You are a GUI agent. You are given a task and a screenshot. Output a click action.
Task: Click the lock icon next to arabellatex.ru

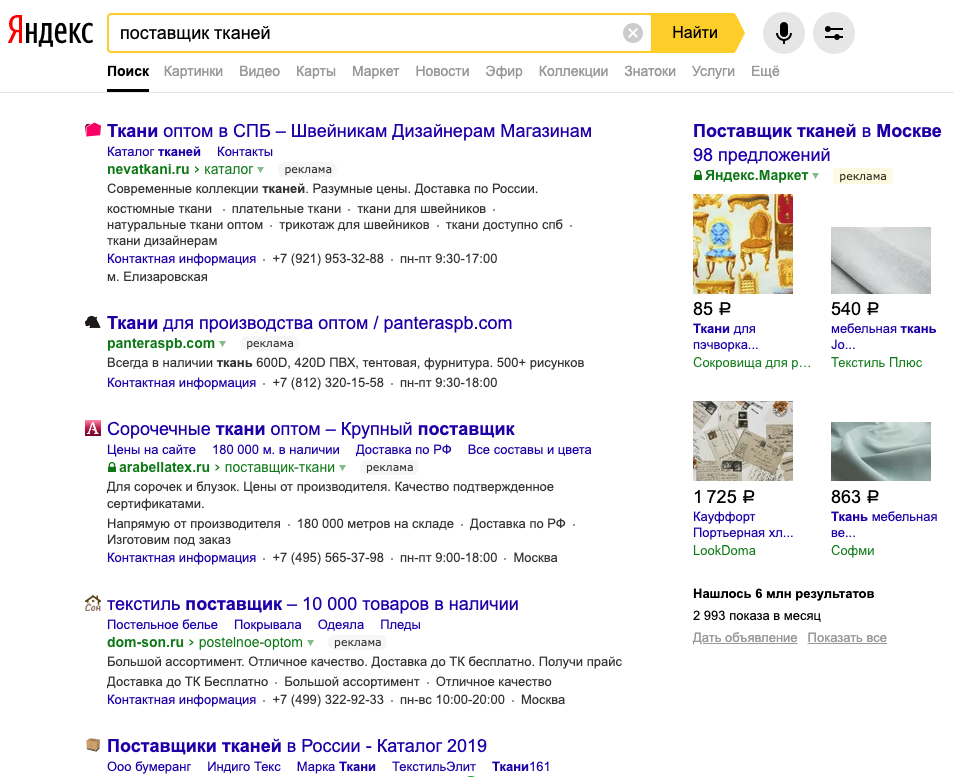(111, 467)
